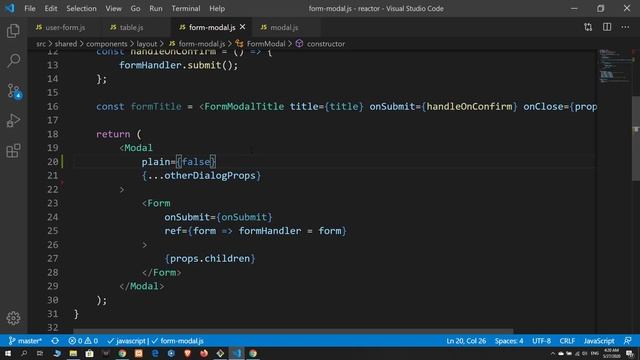This screenshot has width=640, height=360.
Task: Open the Run menu
Action: point(156,8)
